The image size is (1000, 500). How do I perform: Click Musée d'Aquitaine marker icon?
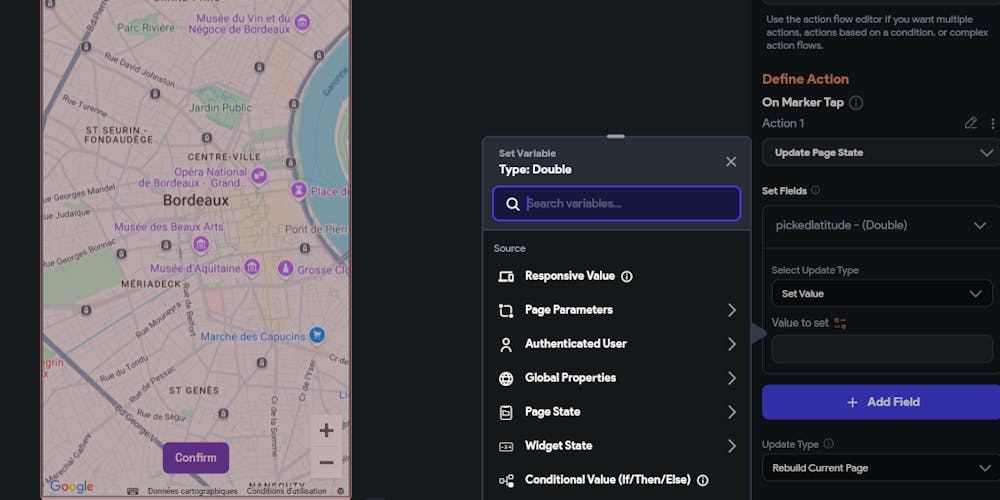(x=252, y=268)
